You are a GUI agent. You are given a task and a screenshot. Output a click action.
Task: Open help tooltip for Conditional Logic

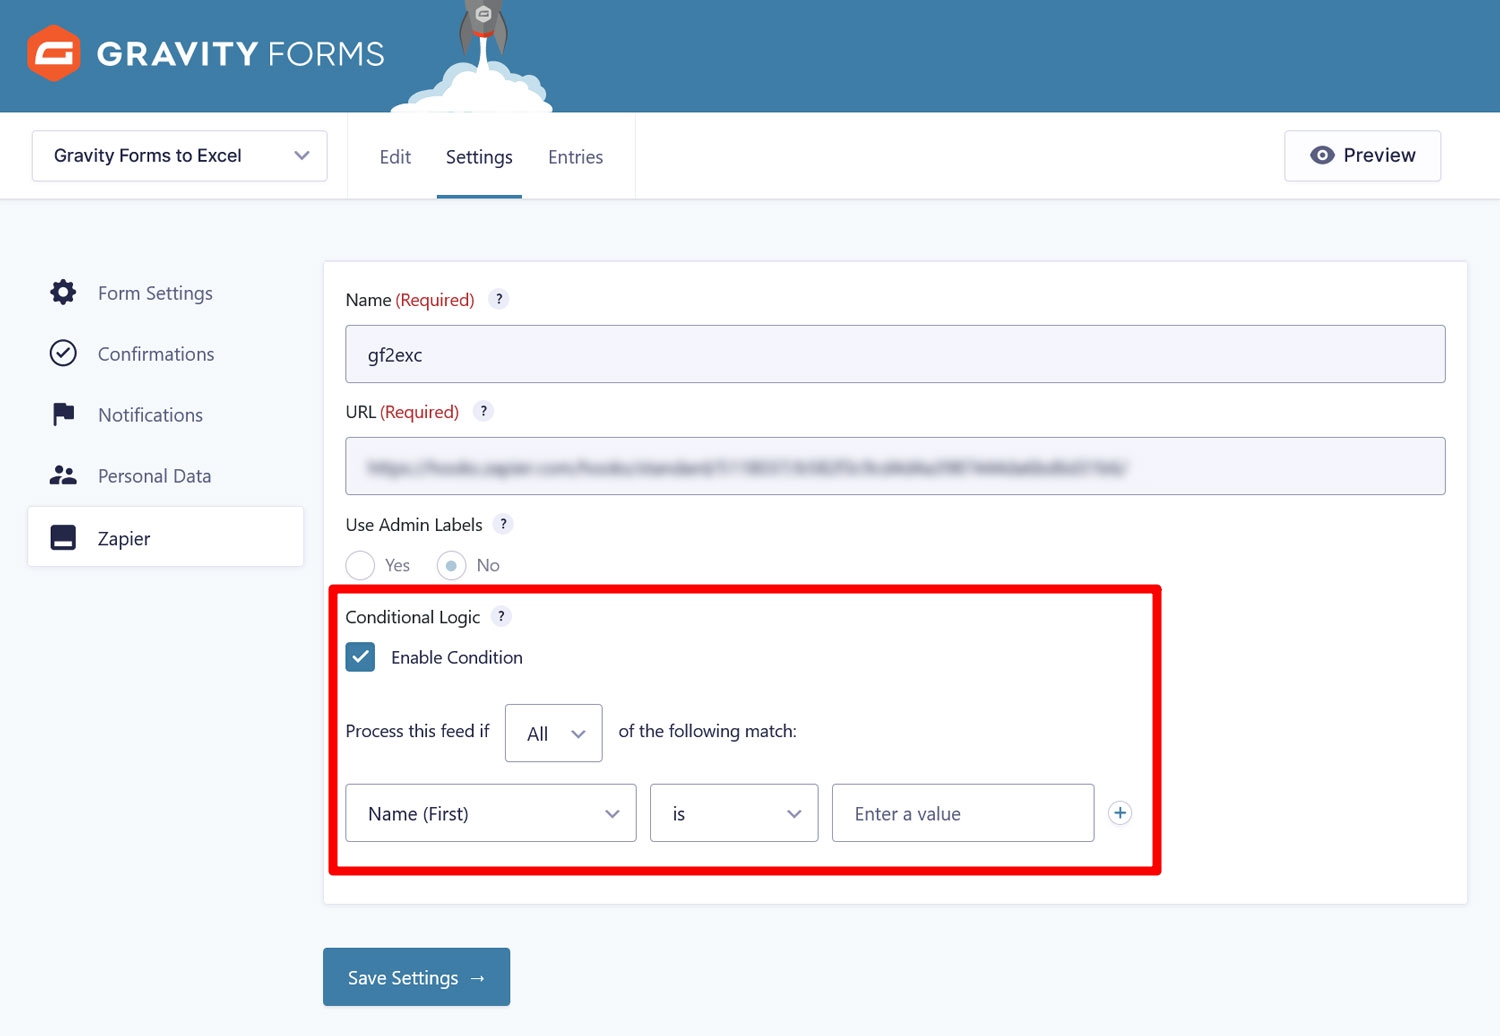point(501,616)
